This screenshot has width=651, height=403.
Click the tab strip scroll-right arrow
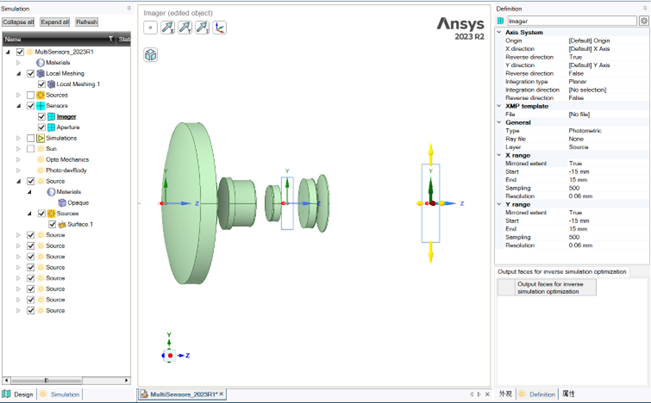pos(479,394)
